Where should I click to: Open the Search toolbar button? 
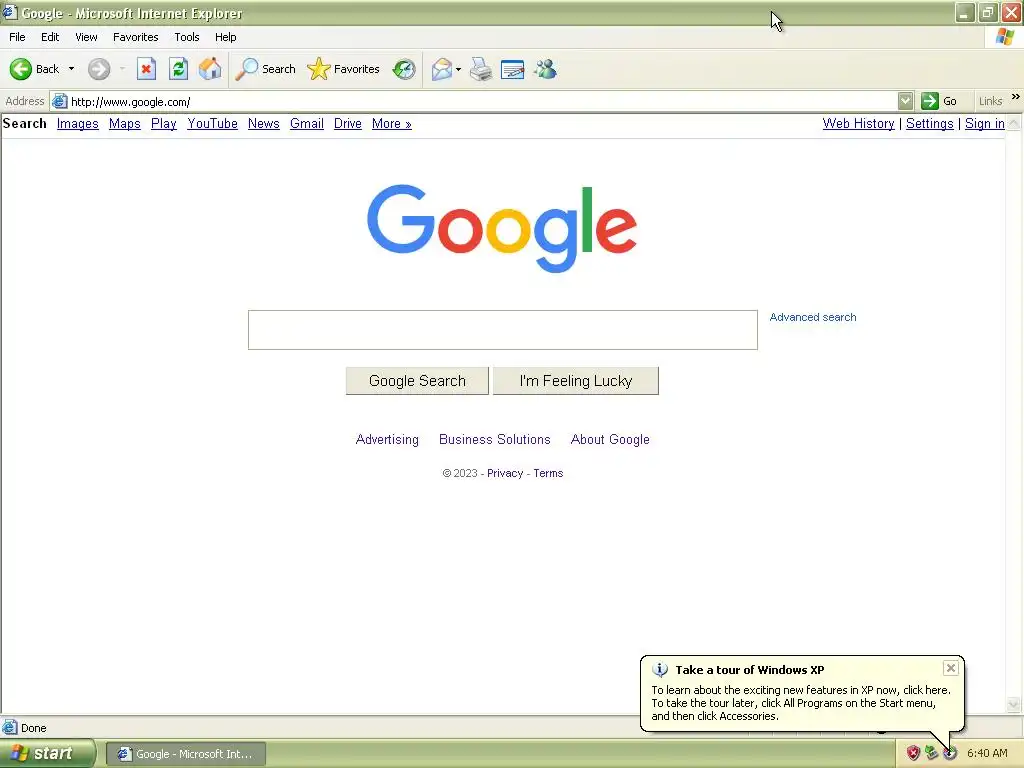click(x=266, y=69)
